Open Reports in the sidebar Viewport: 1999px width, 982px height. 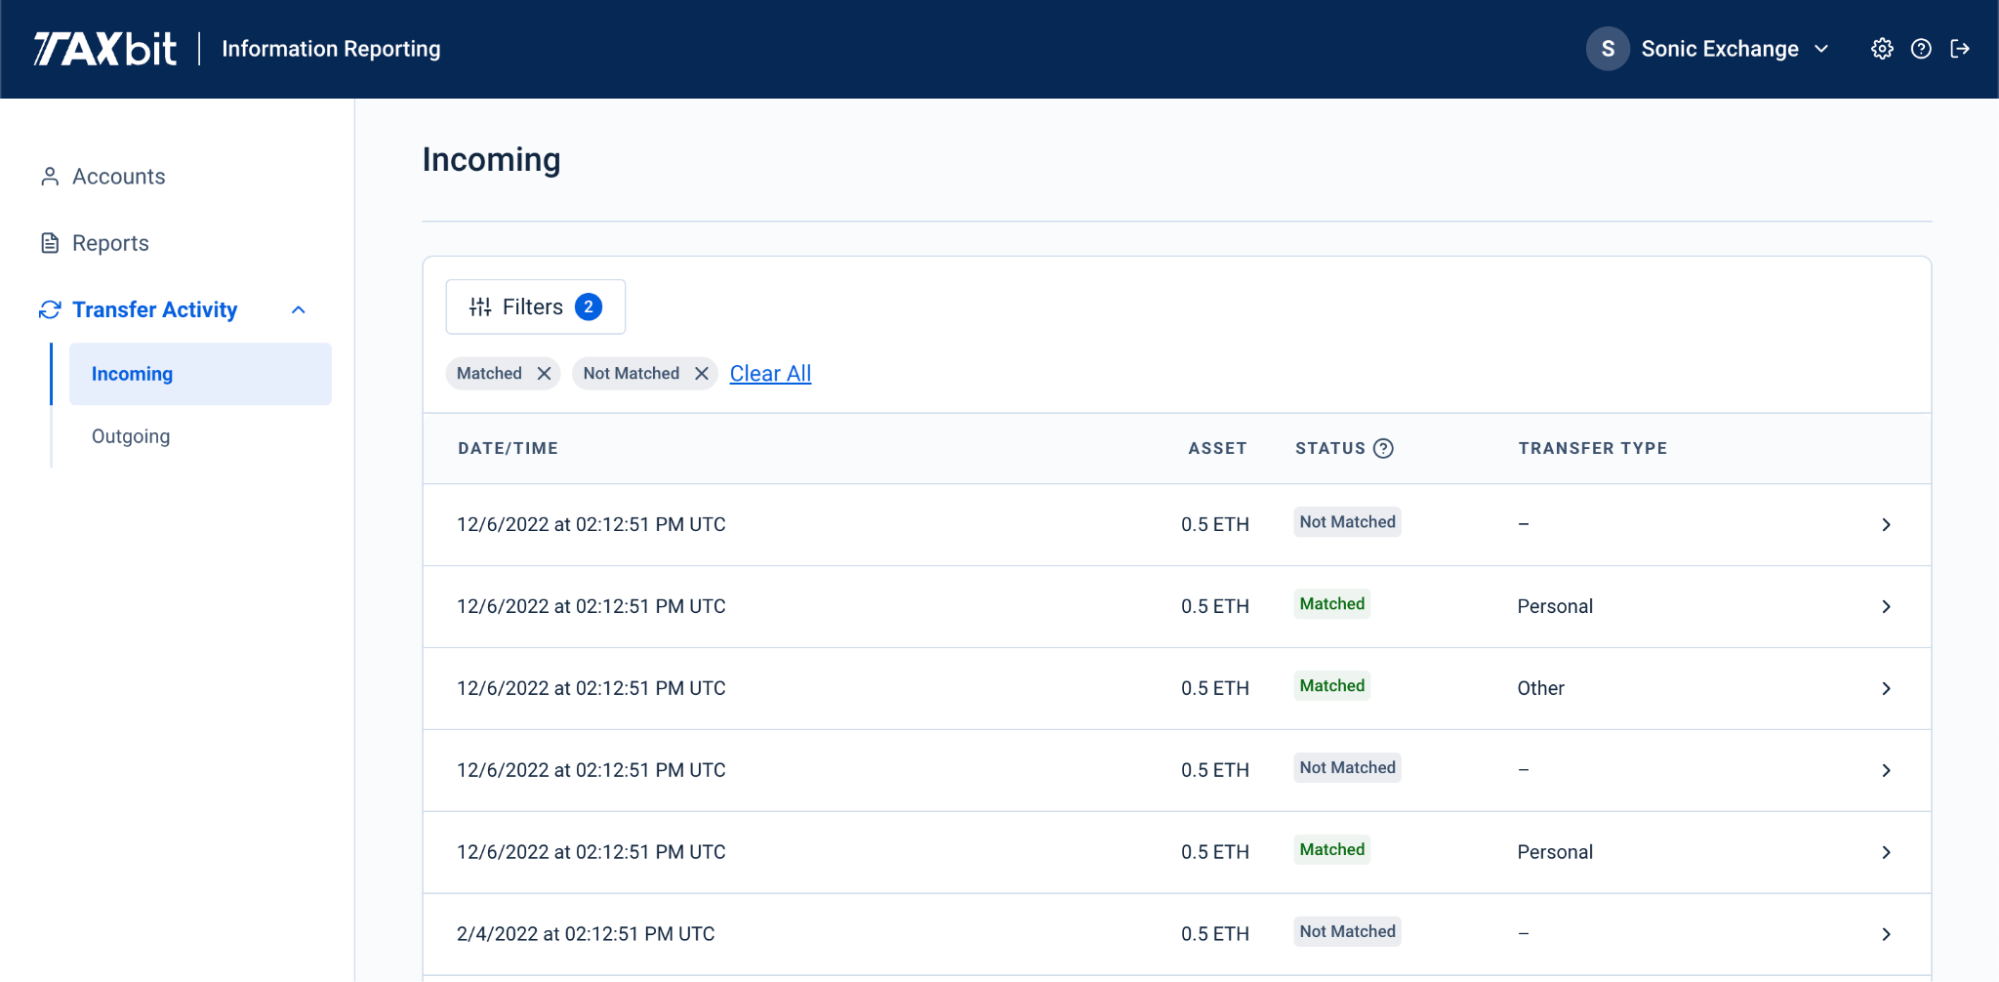pos(110,243)
